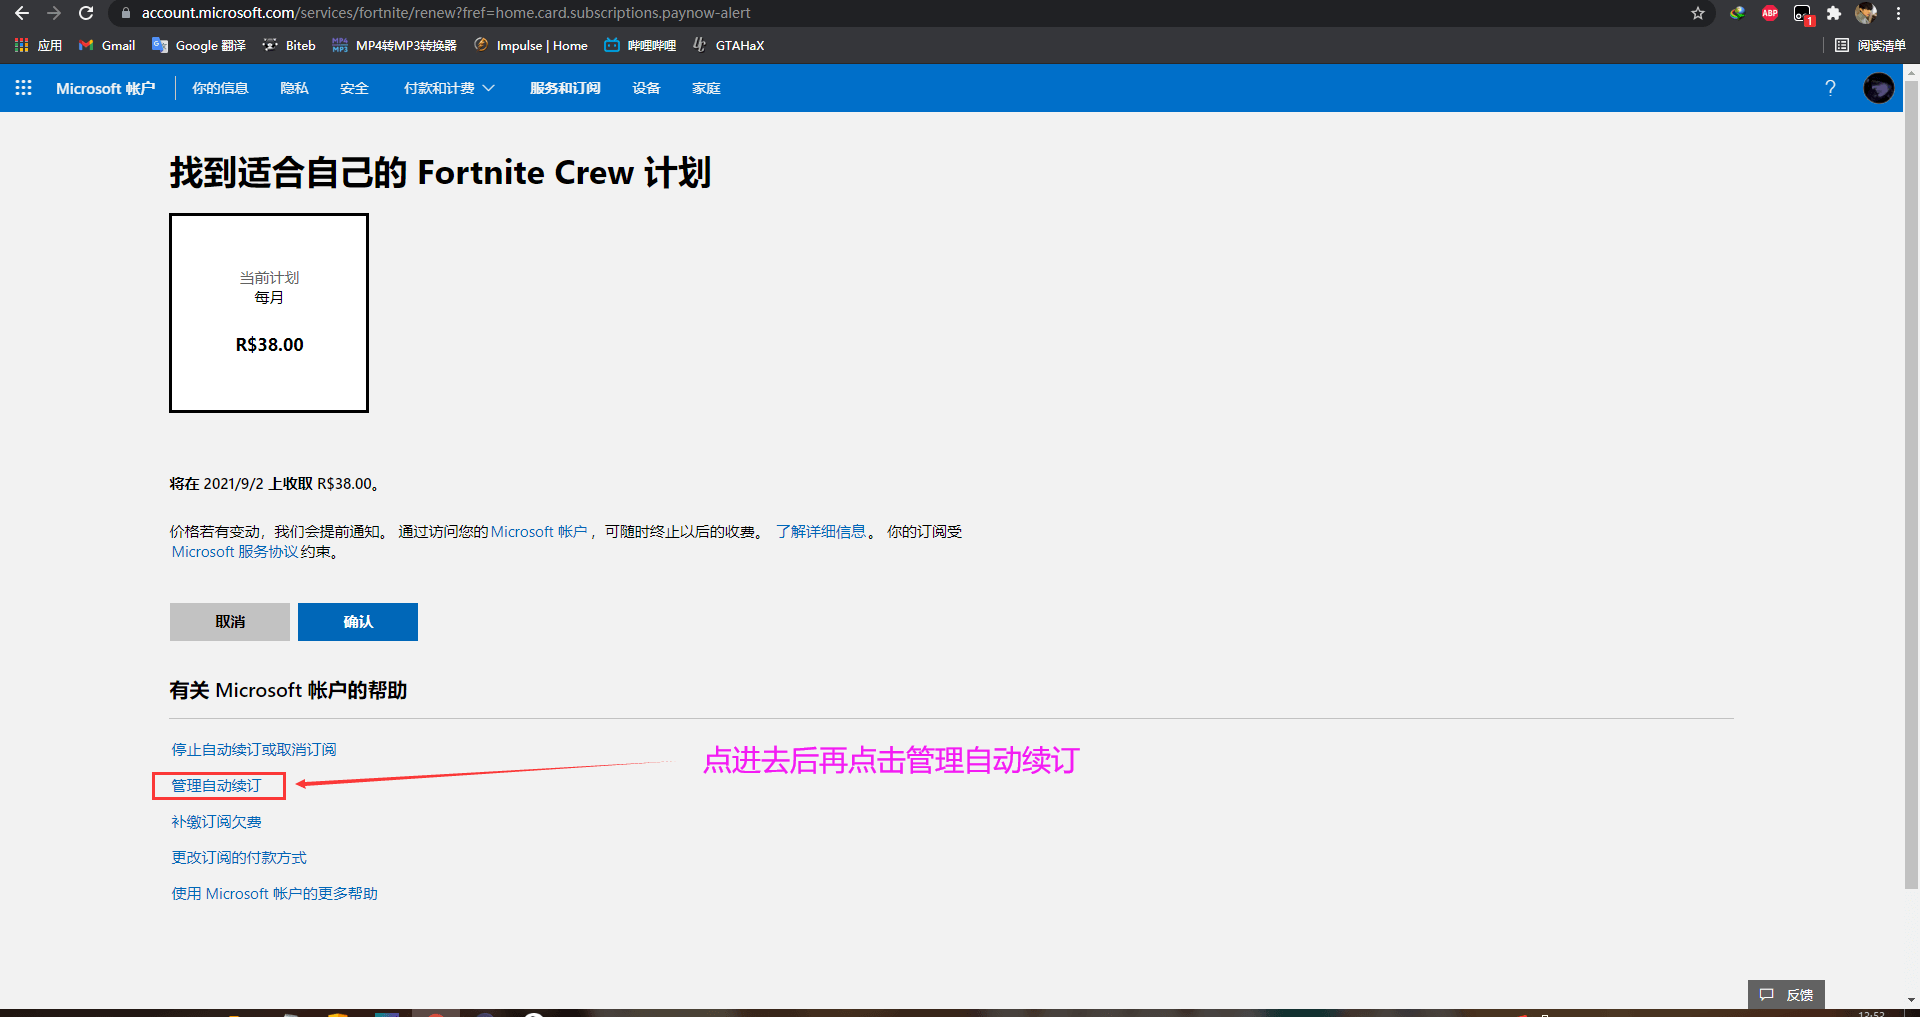
Task: Open the 管理自动续订 help link
Action: 216,786
